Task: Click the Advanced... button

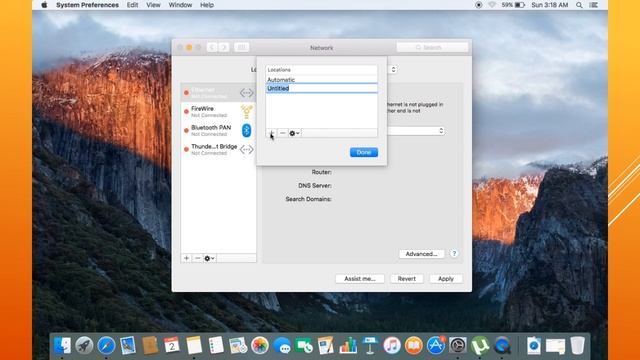Action: (x=421, y=254)
